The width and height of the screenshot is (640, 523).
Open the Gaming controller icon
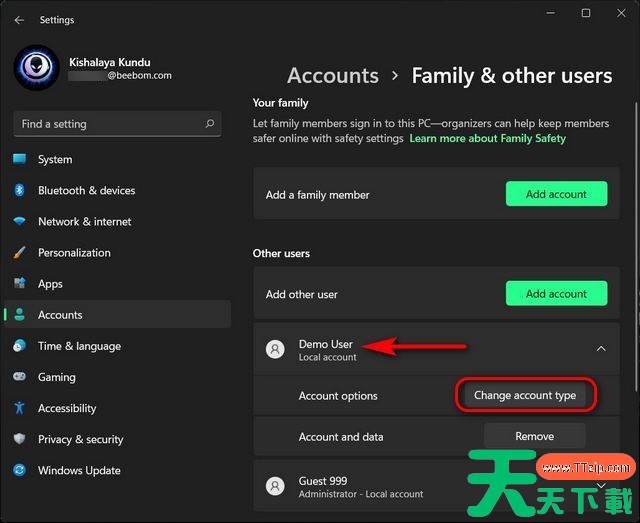[x=19, y=377]
